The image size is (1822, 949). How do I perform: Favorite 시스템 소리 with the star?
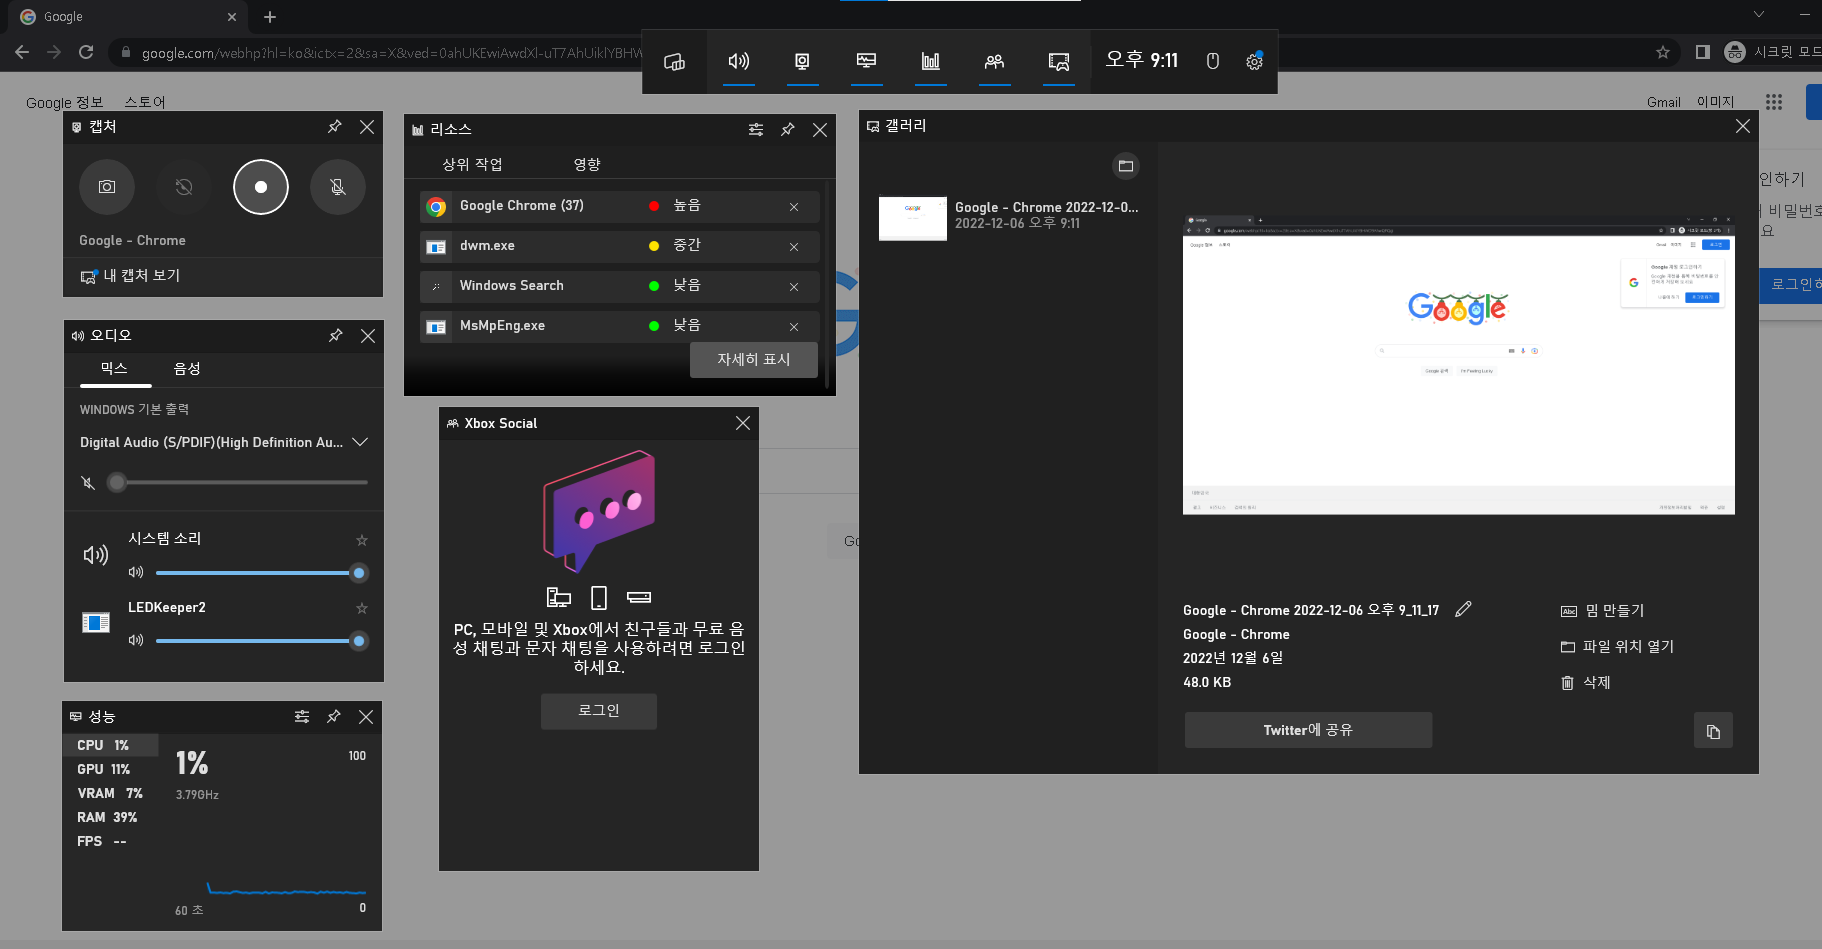(362, 540)
